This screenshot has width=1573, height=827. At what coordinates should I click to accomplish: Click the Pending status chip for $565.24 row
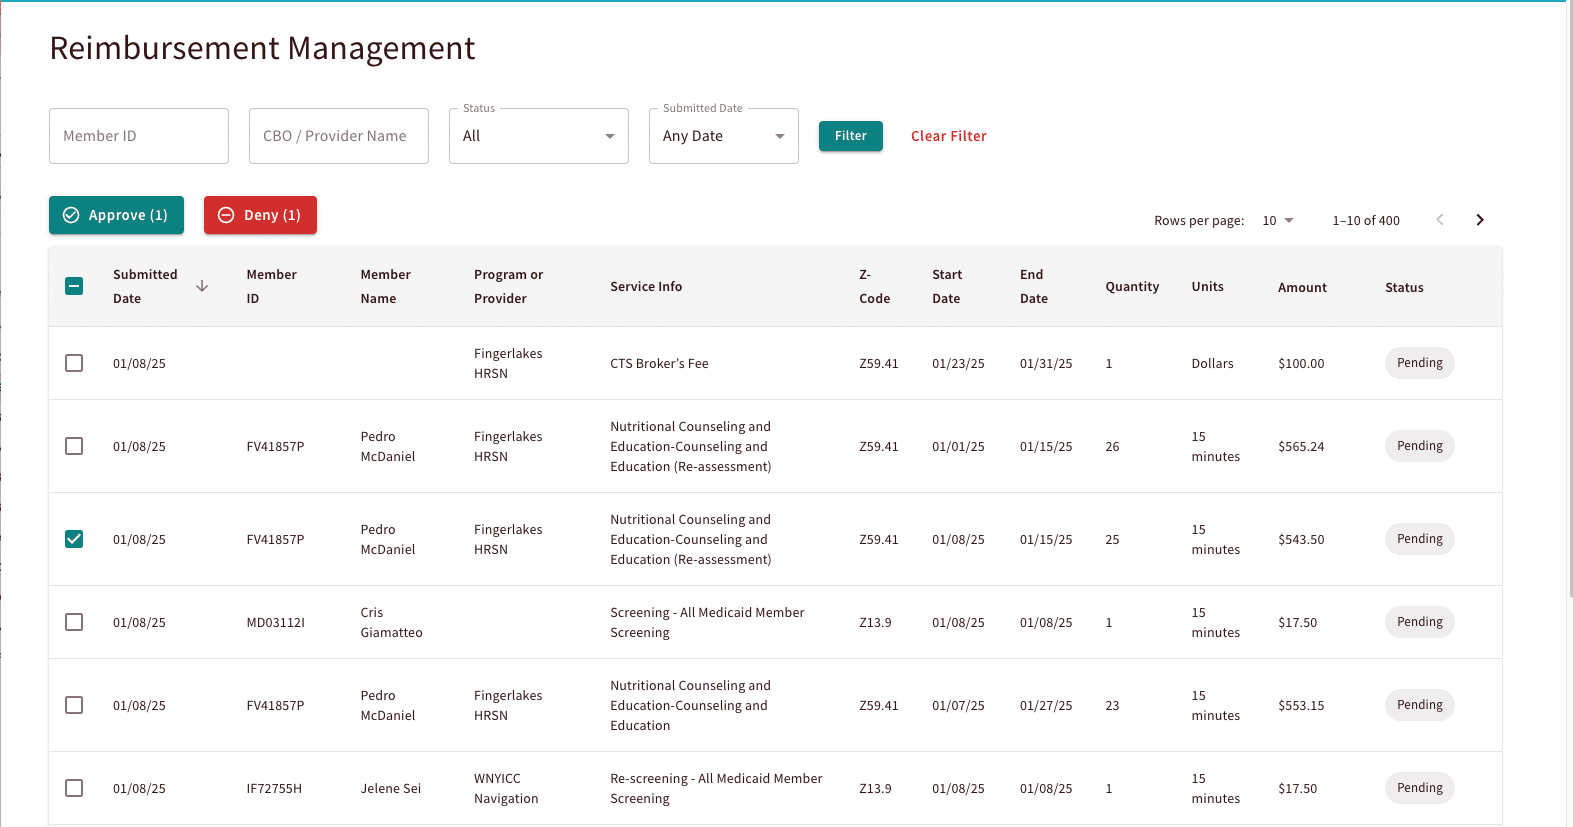coord(1420,446)
